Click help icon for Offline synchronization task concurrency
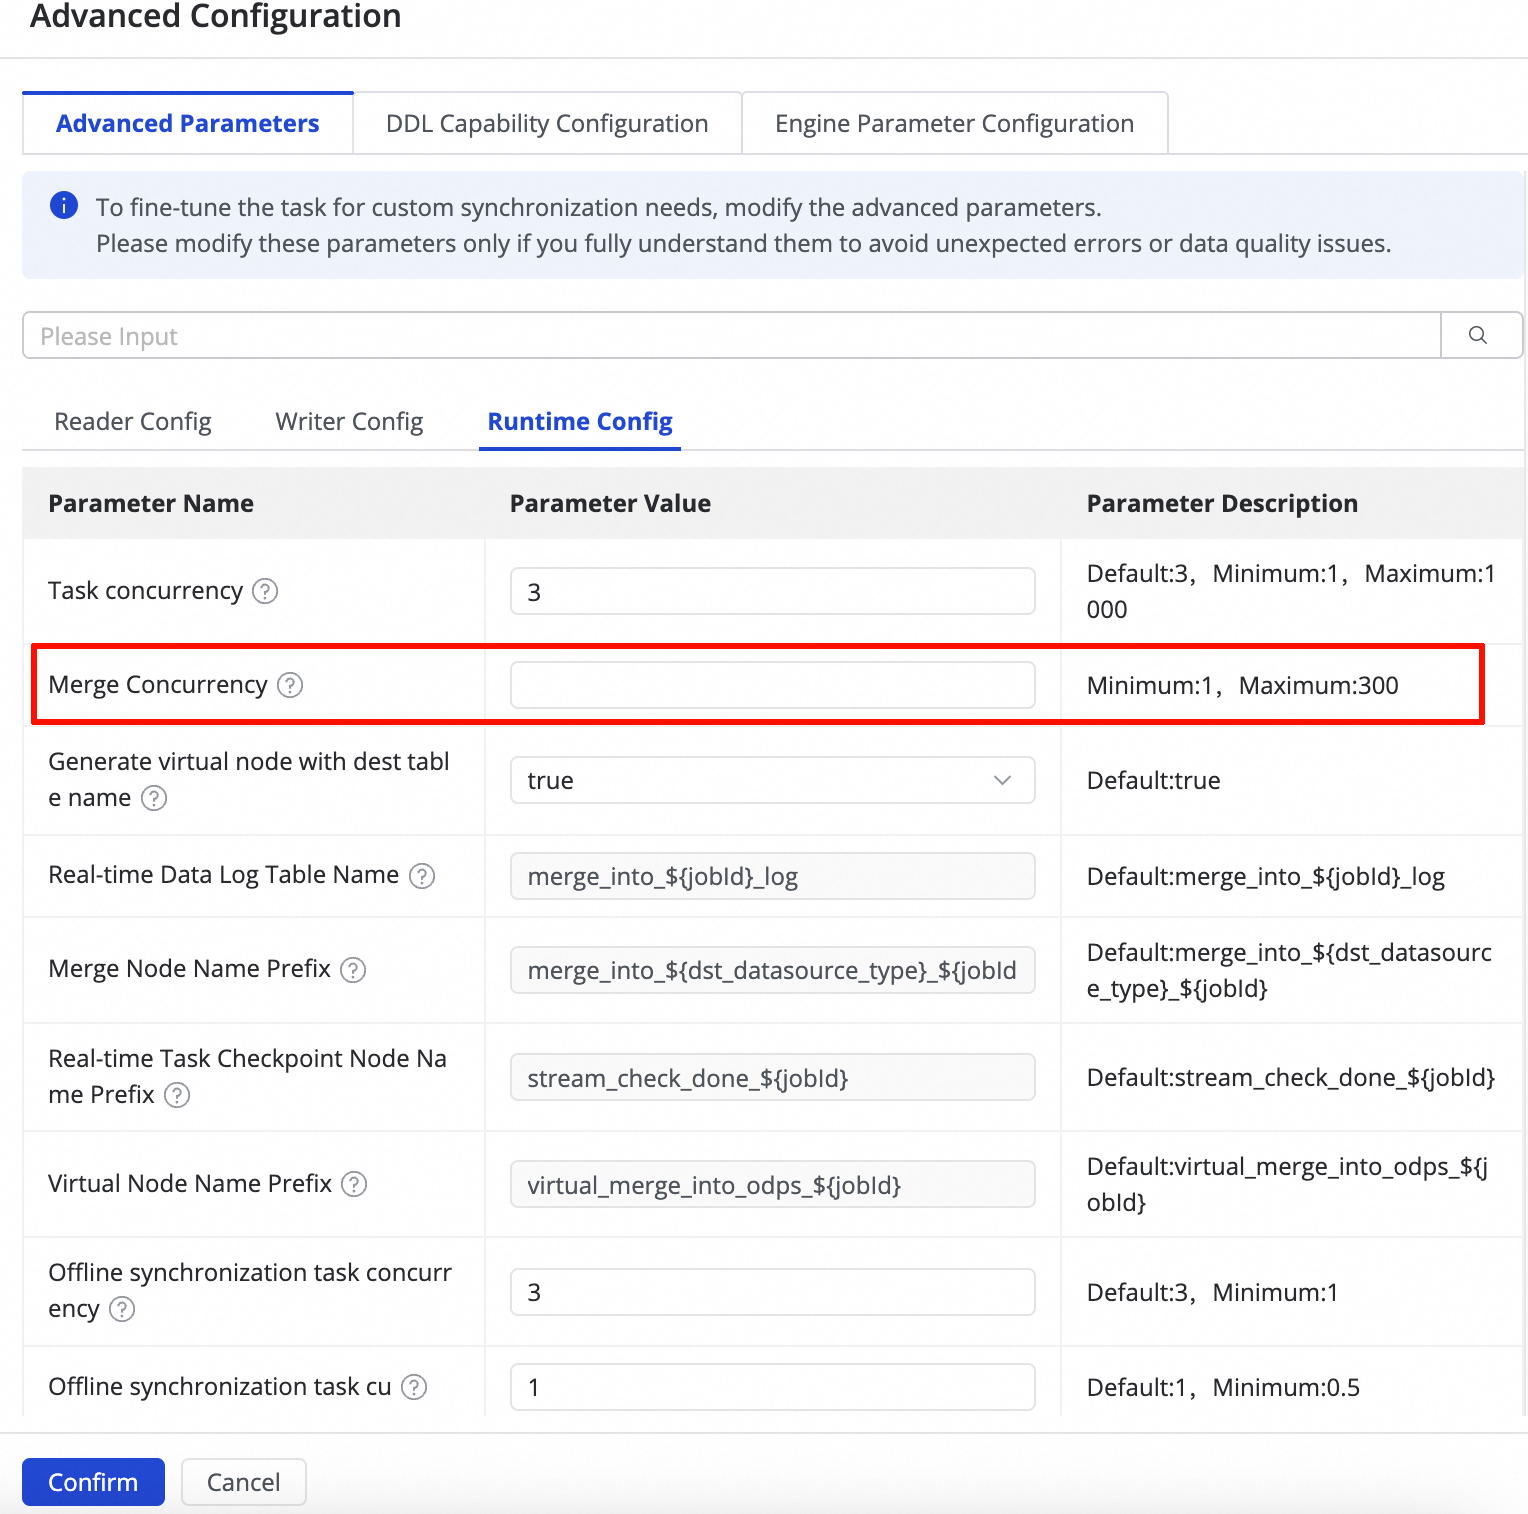Image resolution: width=1528 pixels, height=1514 pixels. [122, 1309]
